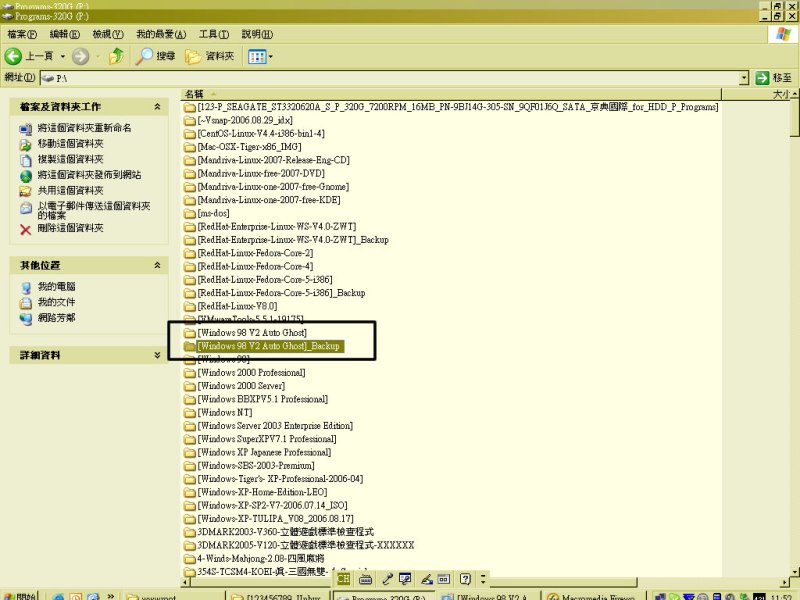
Task: Click the folder icon of [Mac-OSX-Tiger-x86_IMG]
Action: pos(190,147)
